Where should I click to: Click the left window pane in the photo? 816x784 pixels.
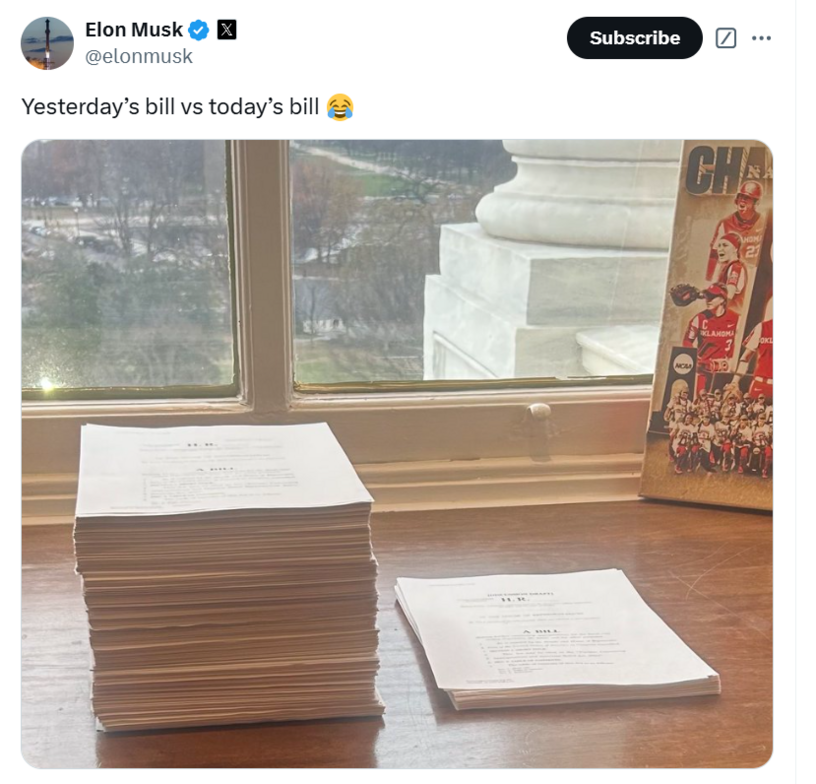pyautogui.click(x=126, y=263)
